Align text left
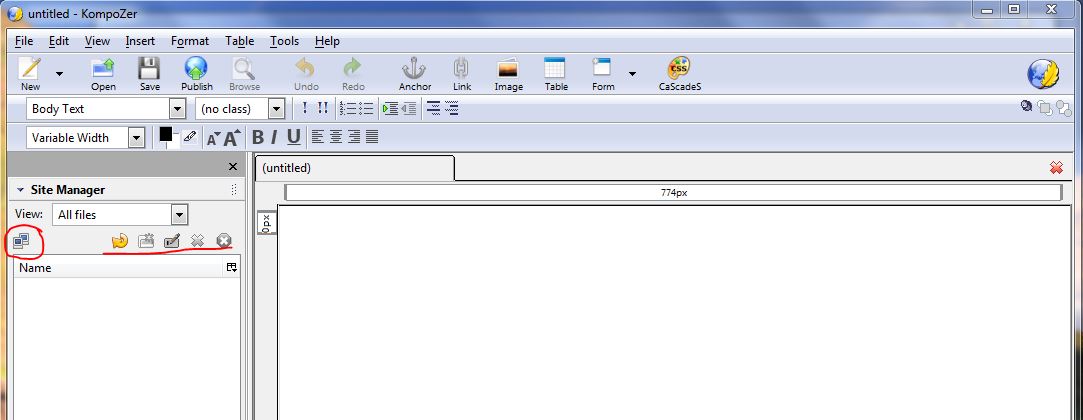This screenshot has width=1083, height=420. click(318, 137)
